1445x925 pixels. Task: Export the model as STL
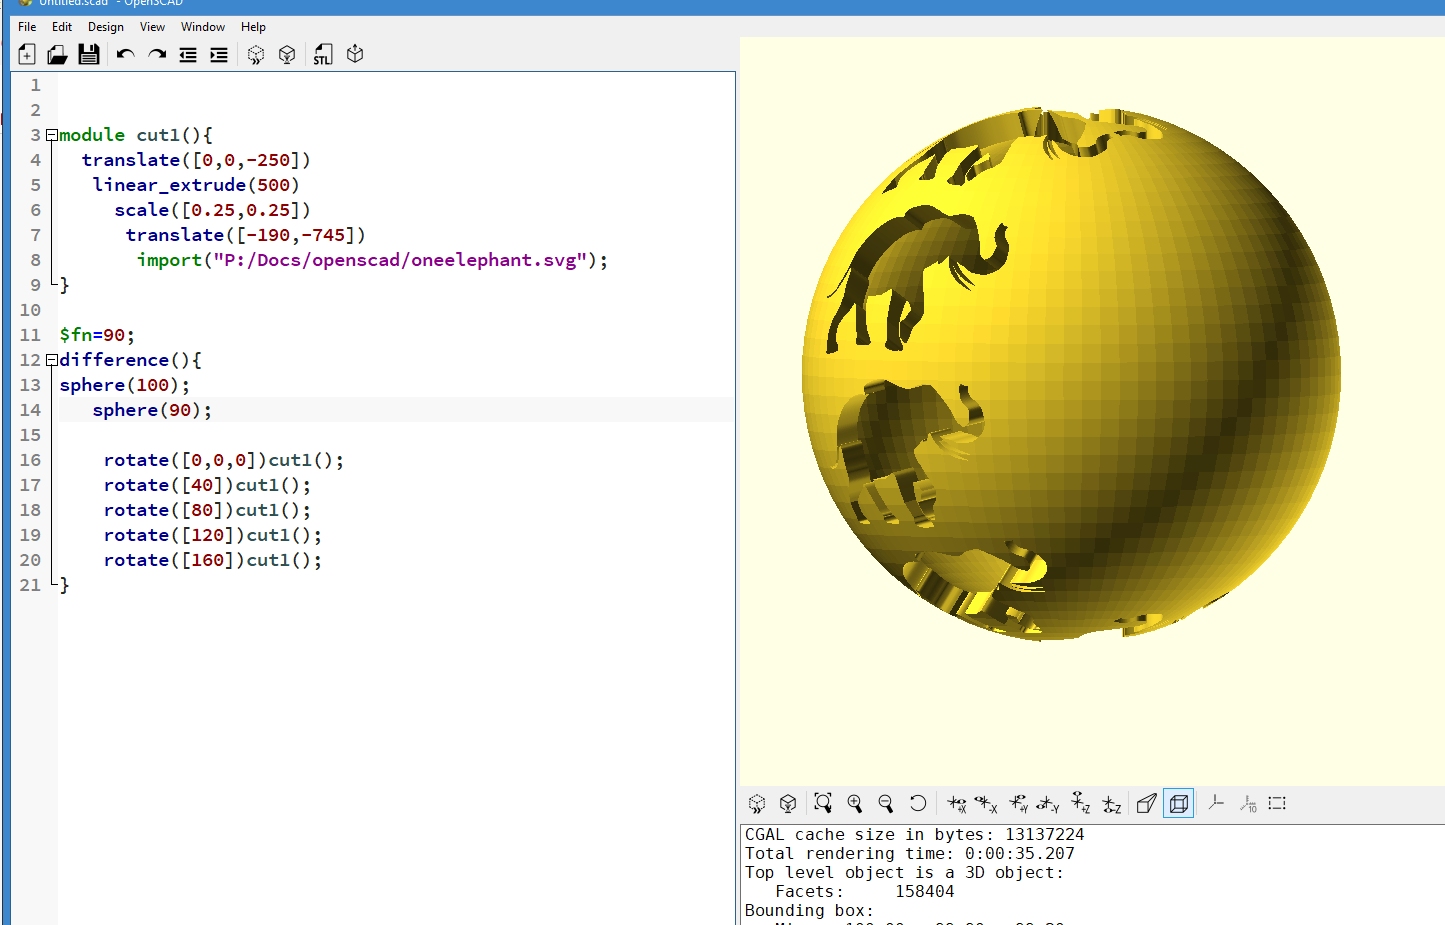(322, 55)
